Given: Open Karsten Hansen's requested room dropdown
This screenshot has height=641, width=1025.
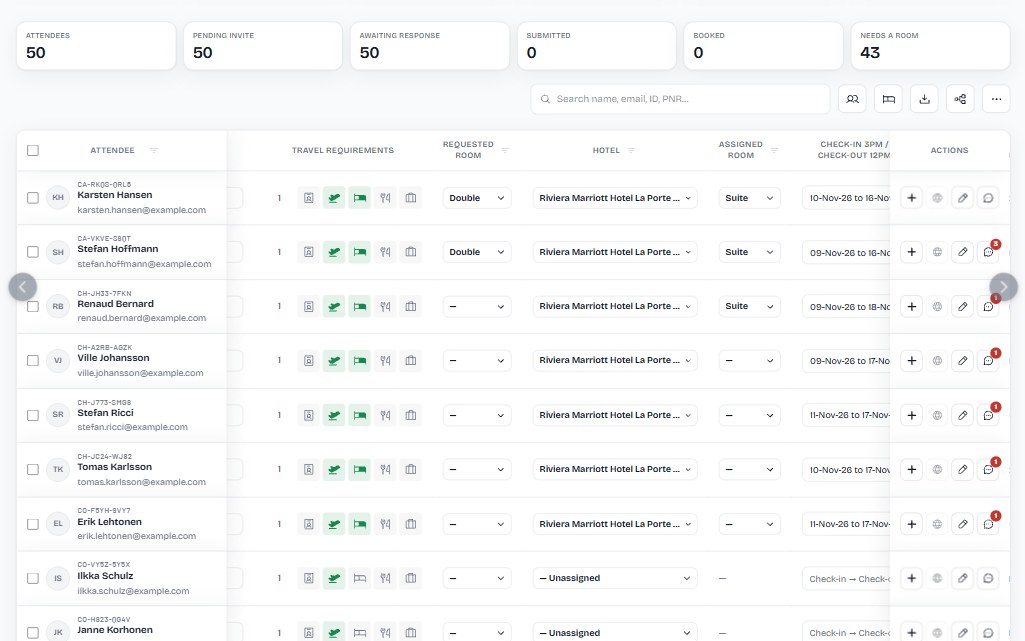Looking at the screenshot, I should [477, 198].
